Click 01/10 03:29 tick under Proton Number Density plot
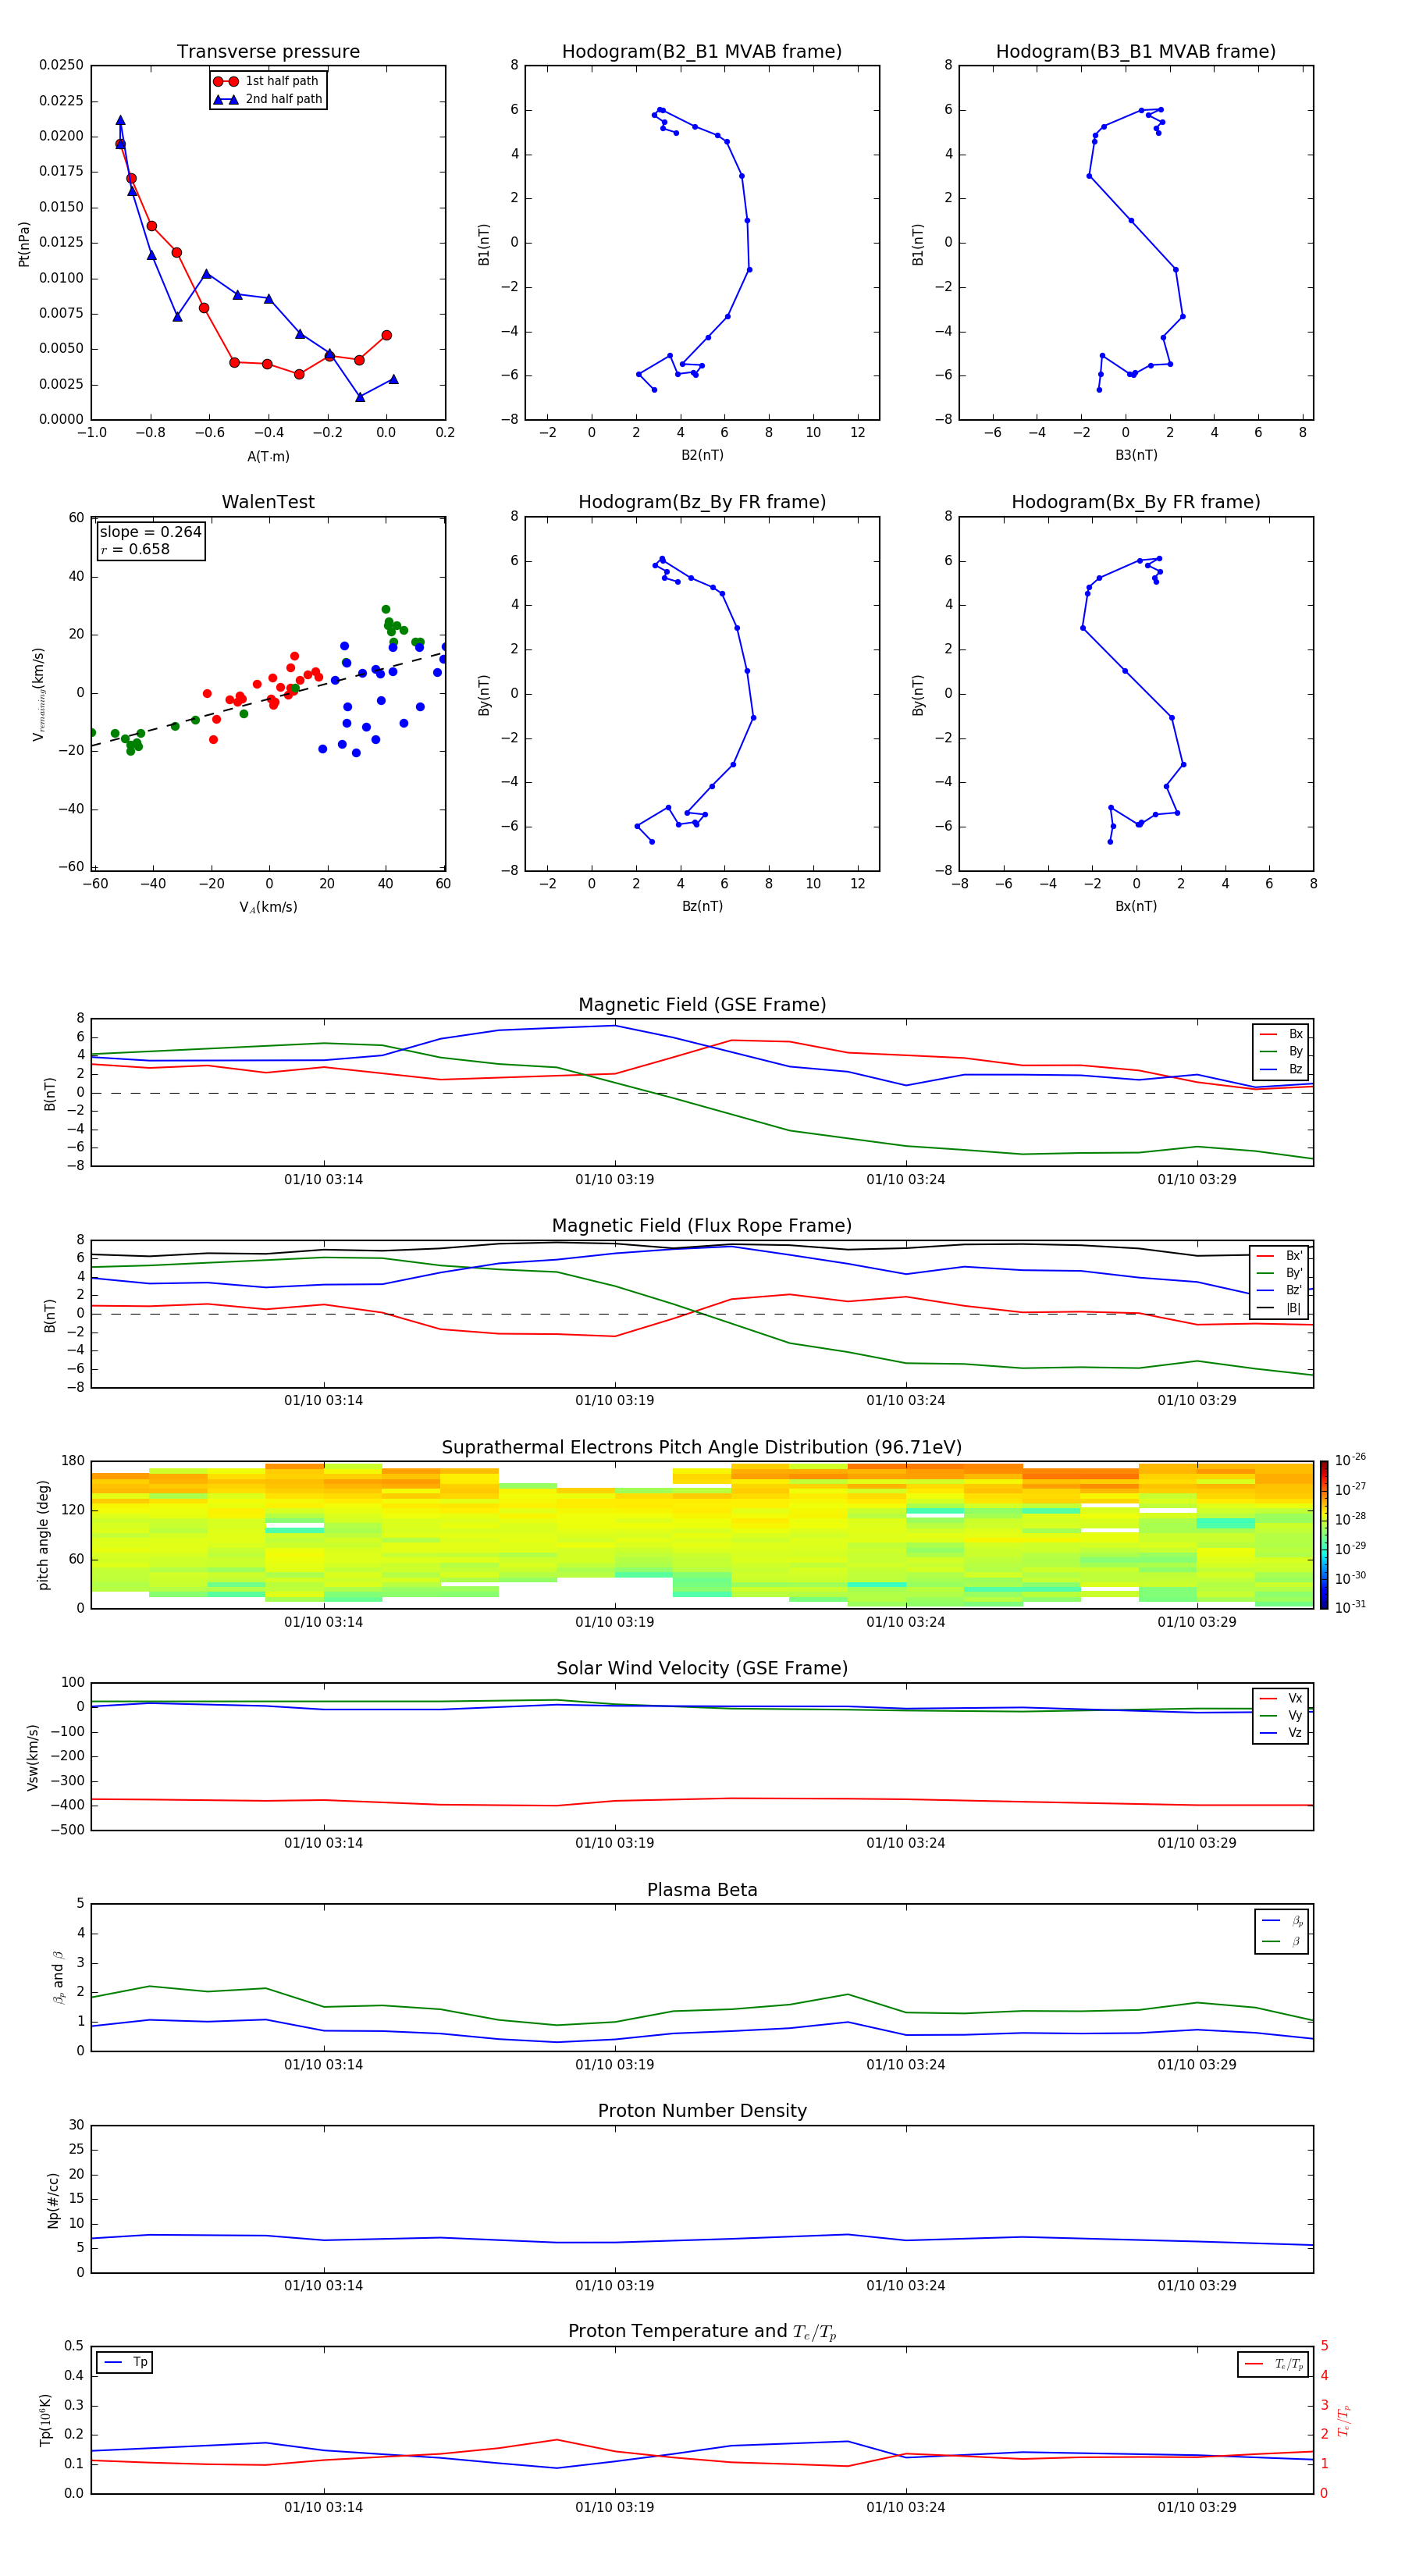 (x=1196, y=2285)
